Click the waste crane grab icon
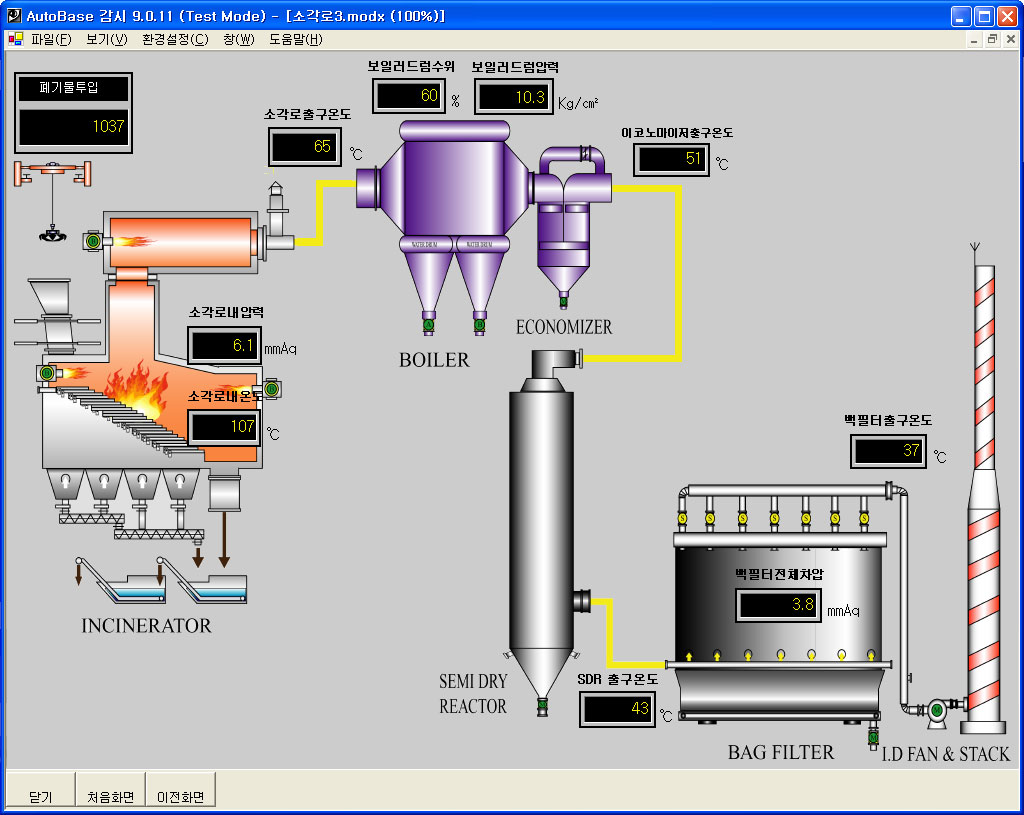The image size is (1024, 815). pyautogui.click(x=47, y=234)
